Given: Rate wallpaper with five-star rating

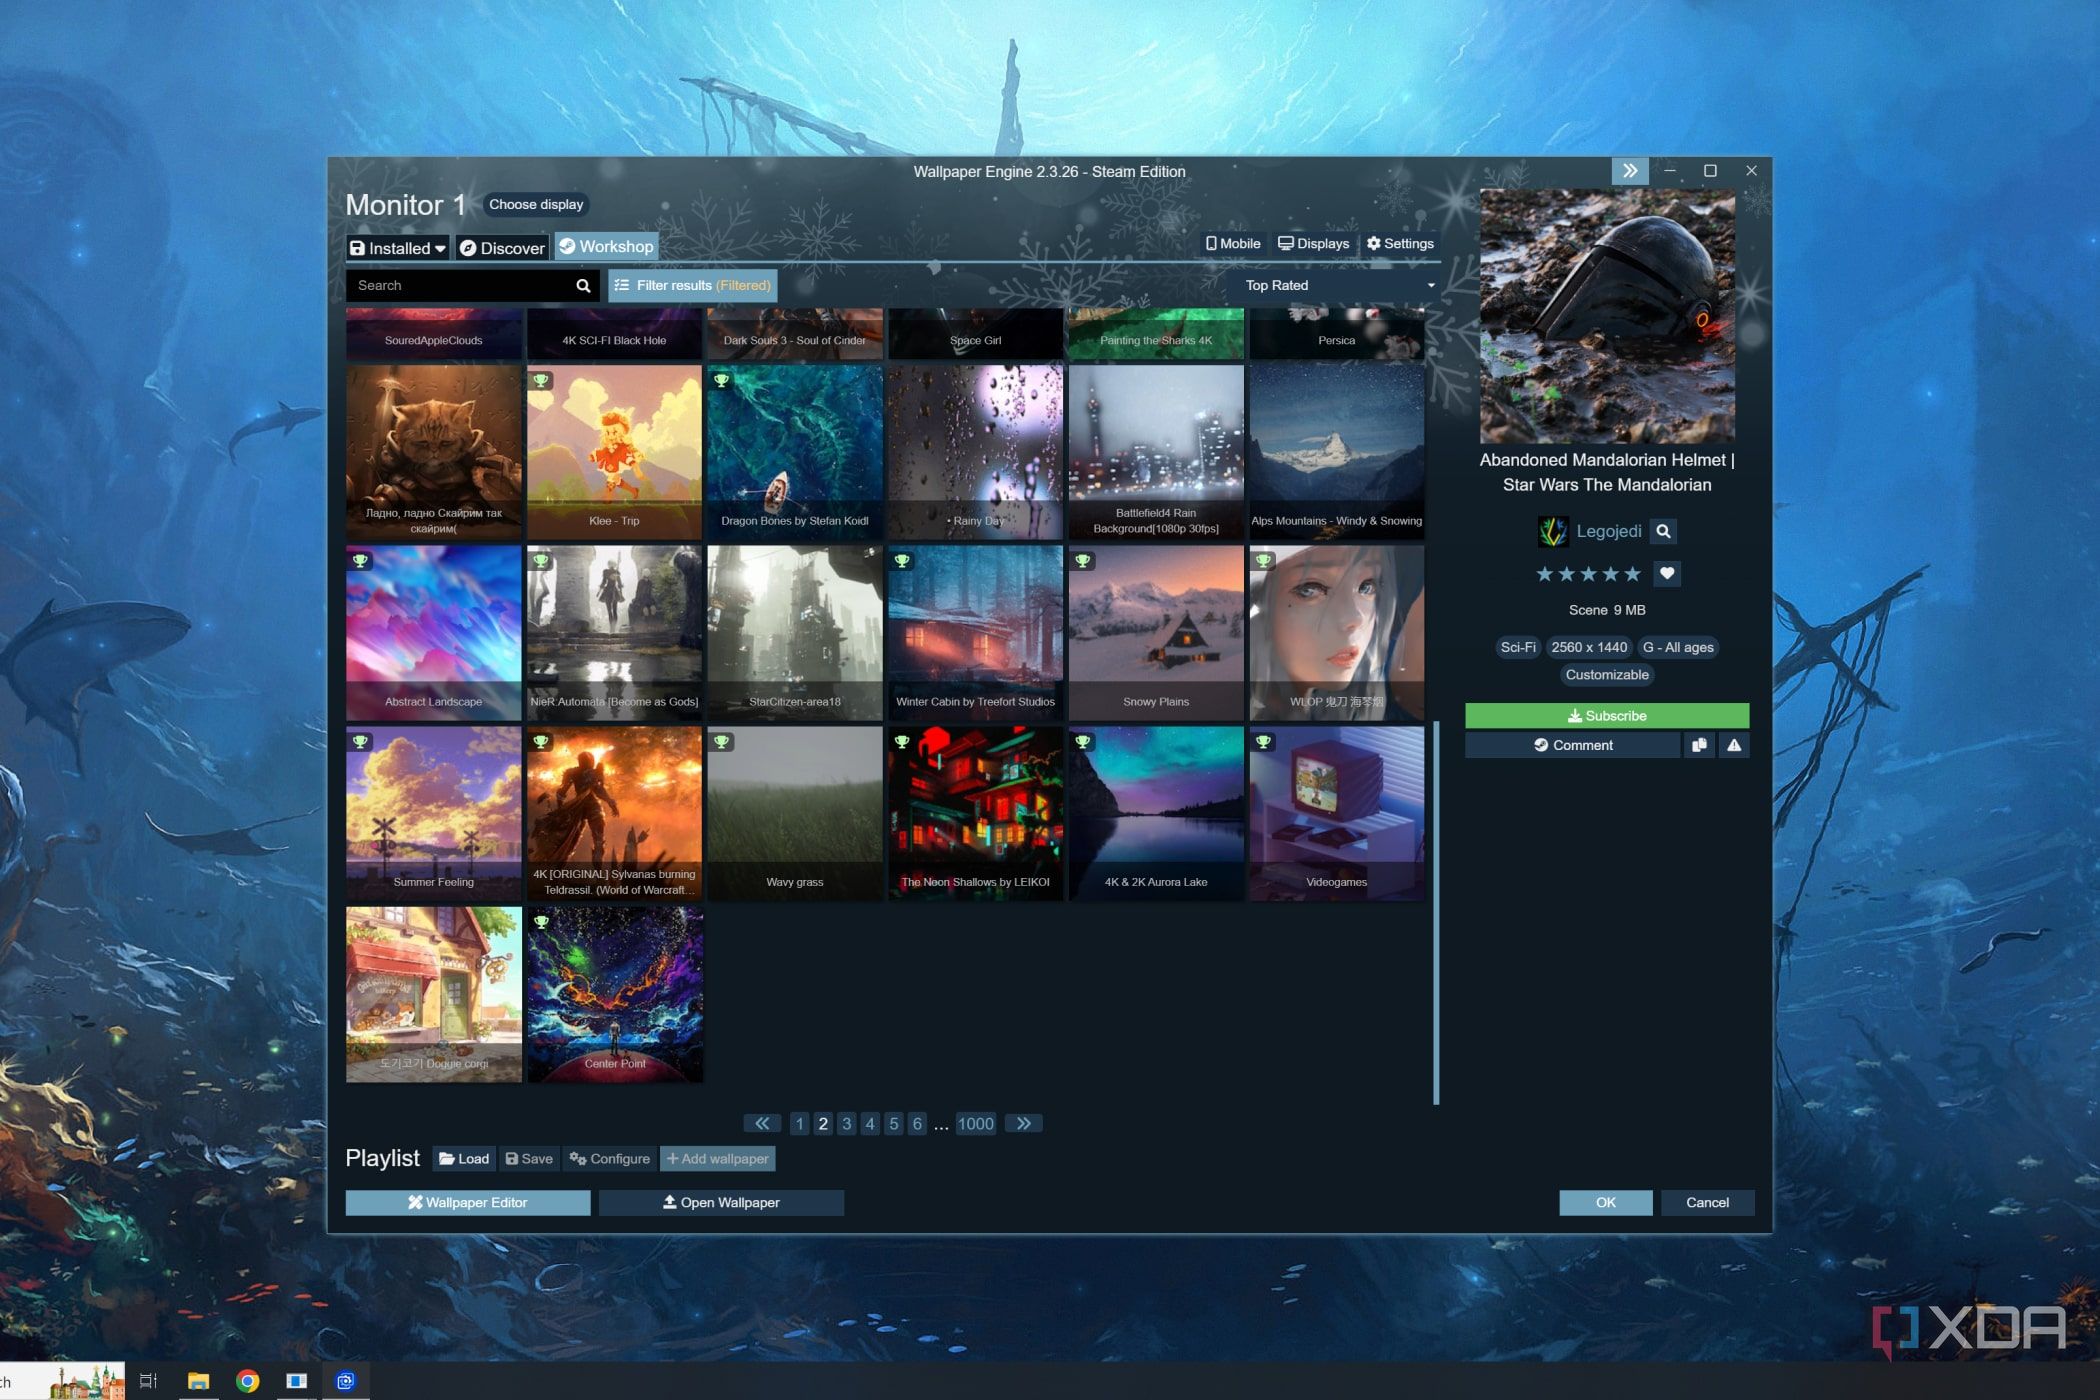Looking at the screenshot, I should click(x=1632, y=574).
